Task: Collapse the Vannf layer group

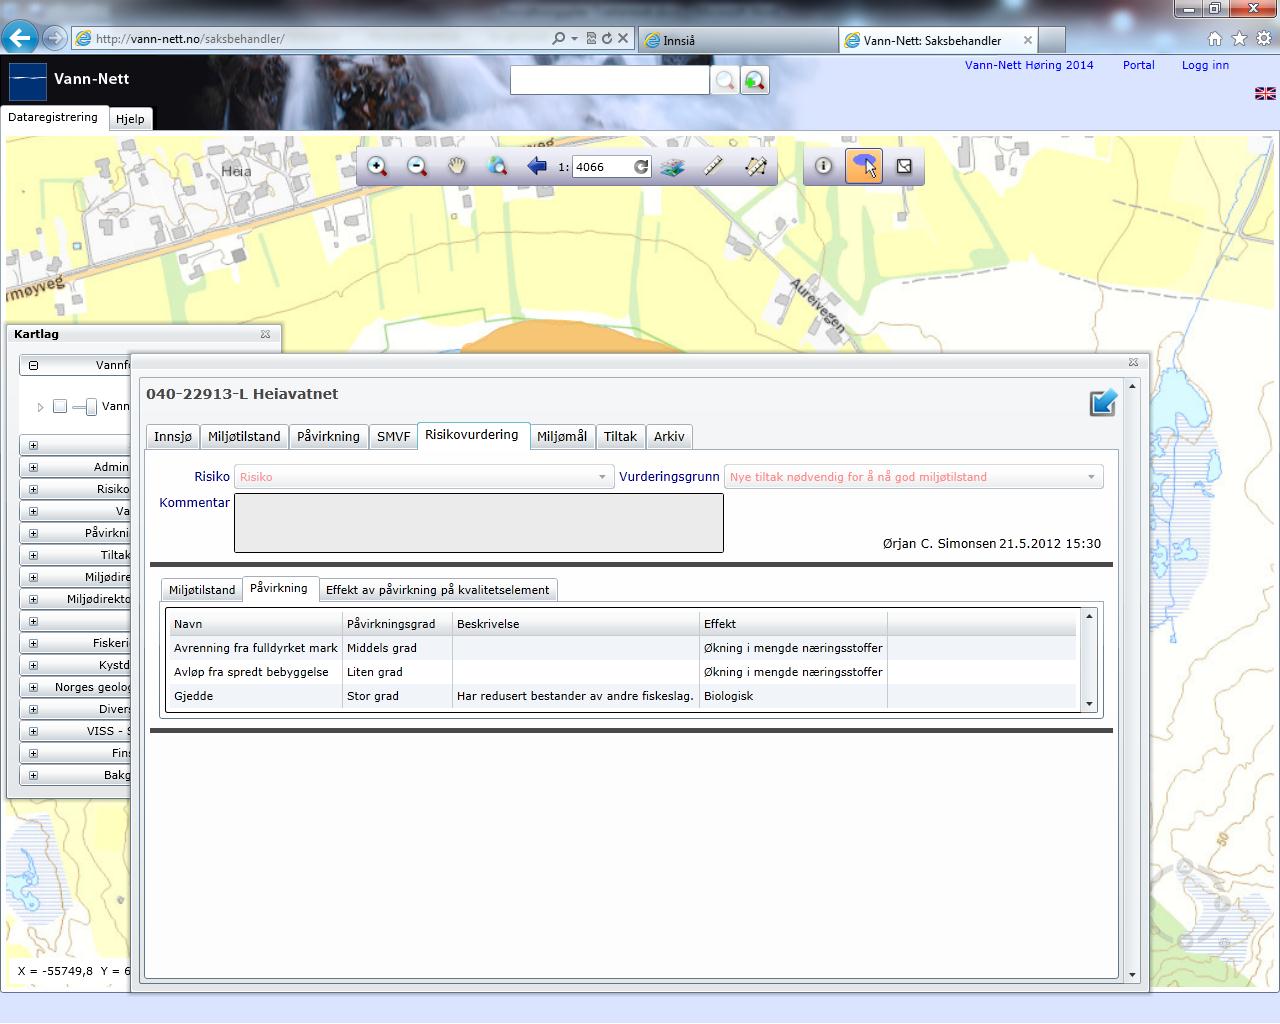Action: pos(33,365)
